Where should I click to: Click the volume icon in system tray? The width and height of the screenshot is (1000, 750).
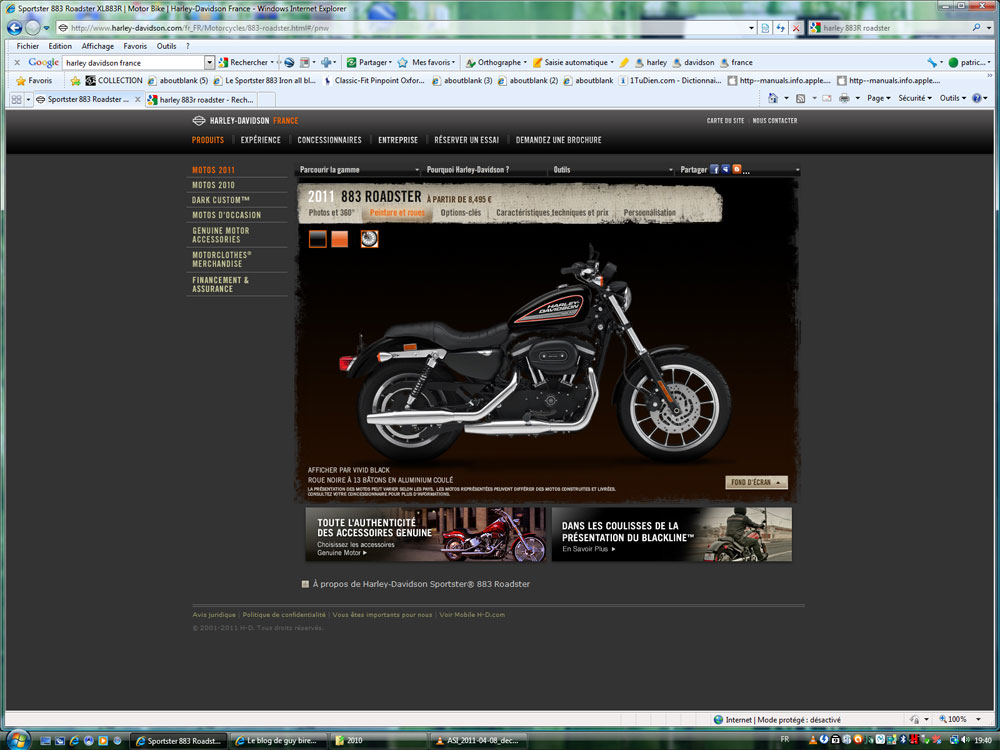point(966,740)
